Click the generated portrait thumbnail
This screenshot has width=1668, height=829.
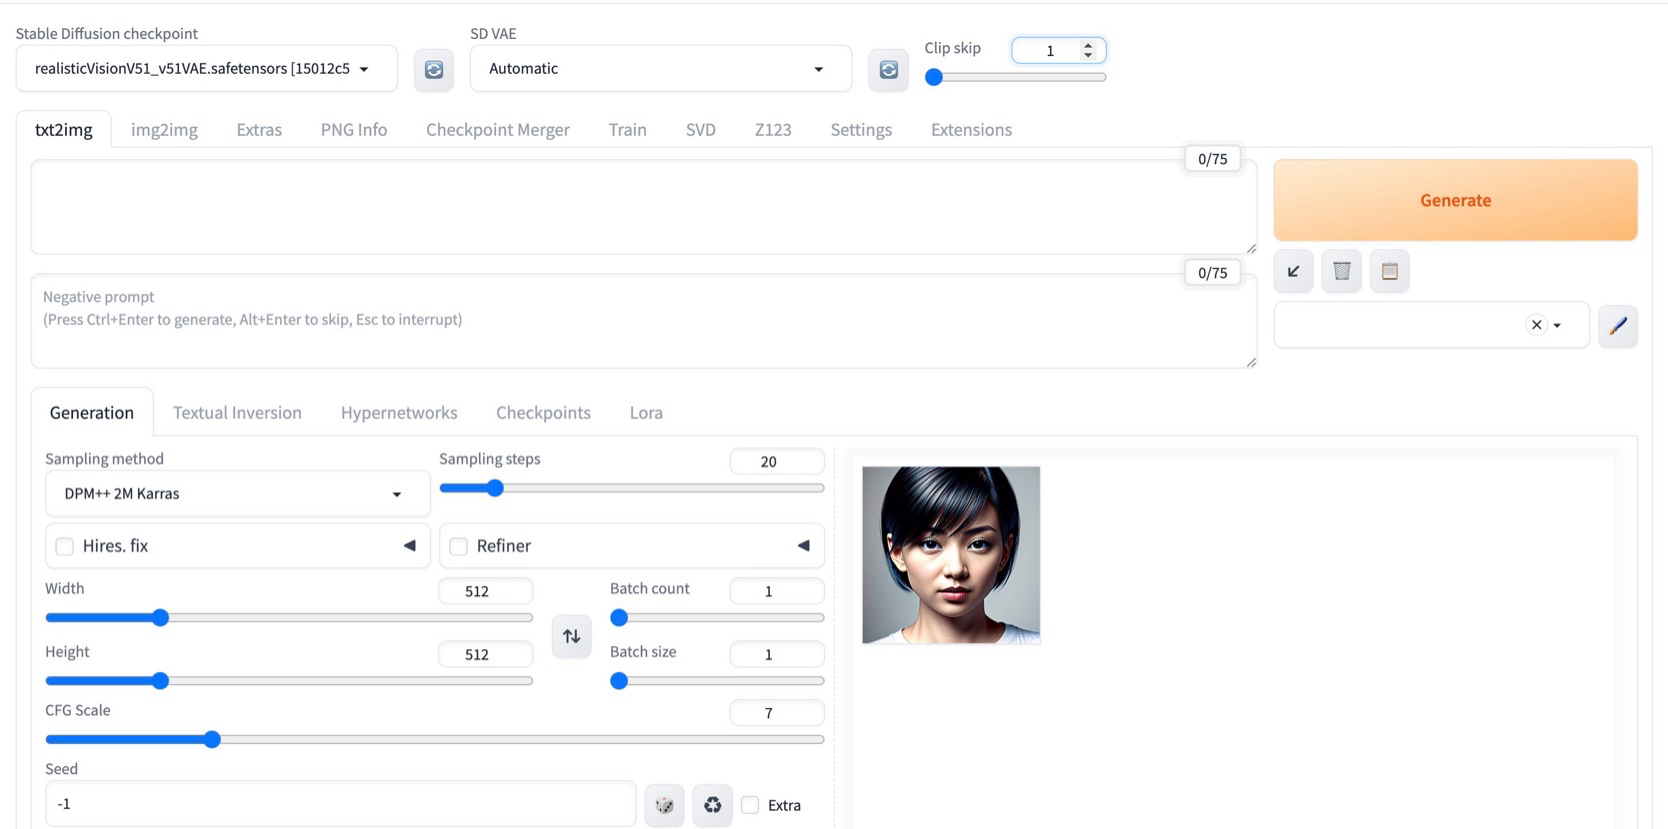950,555
